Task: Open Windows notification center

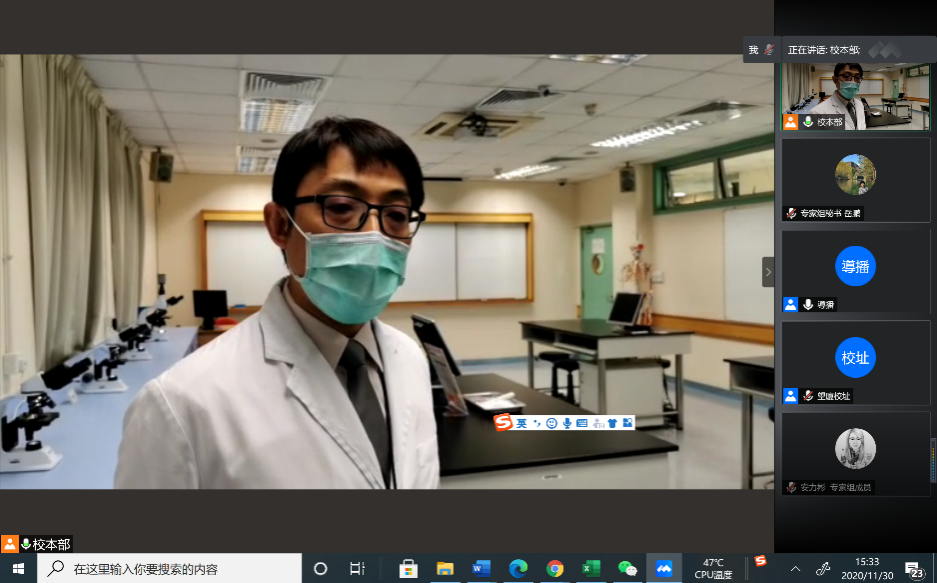Action: point(914,569)
